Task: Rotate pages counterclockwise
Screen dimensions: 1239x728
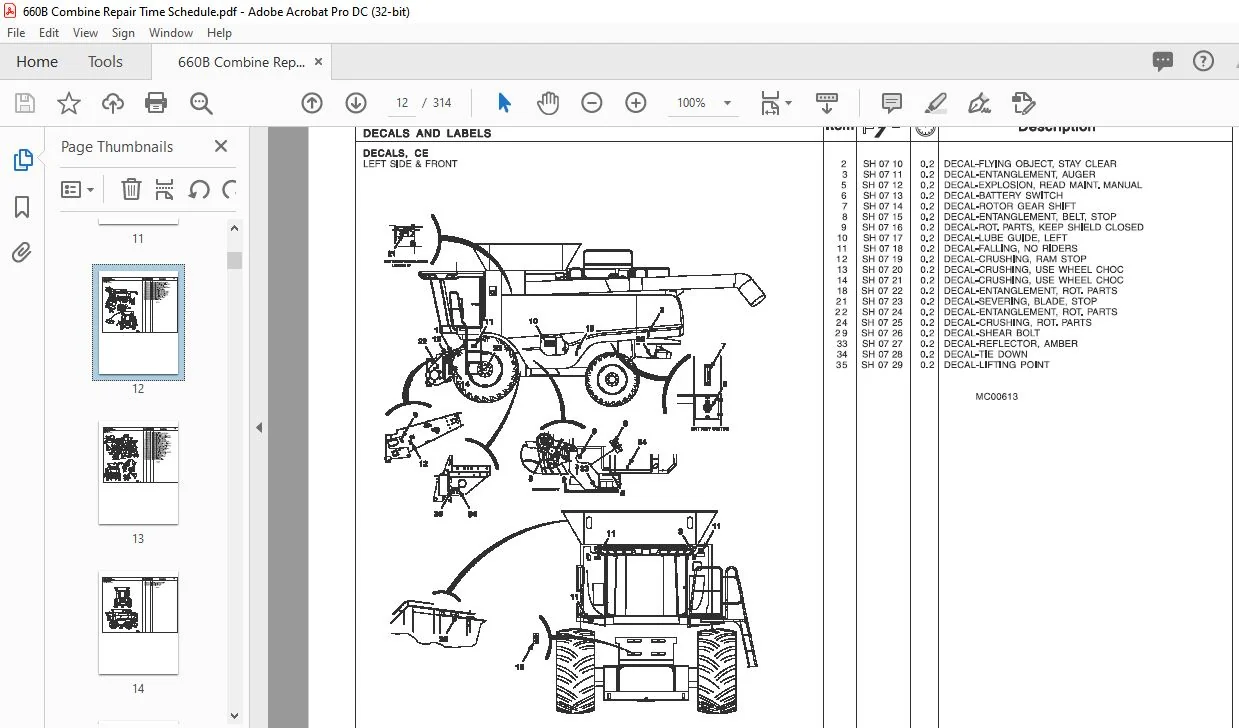Action: pyautogui.click(x=198, y=189)
